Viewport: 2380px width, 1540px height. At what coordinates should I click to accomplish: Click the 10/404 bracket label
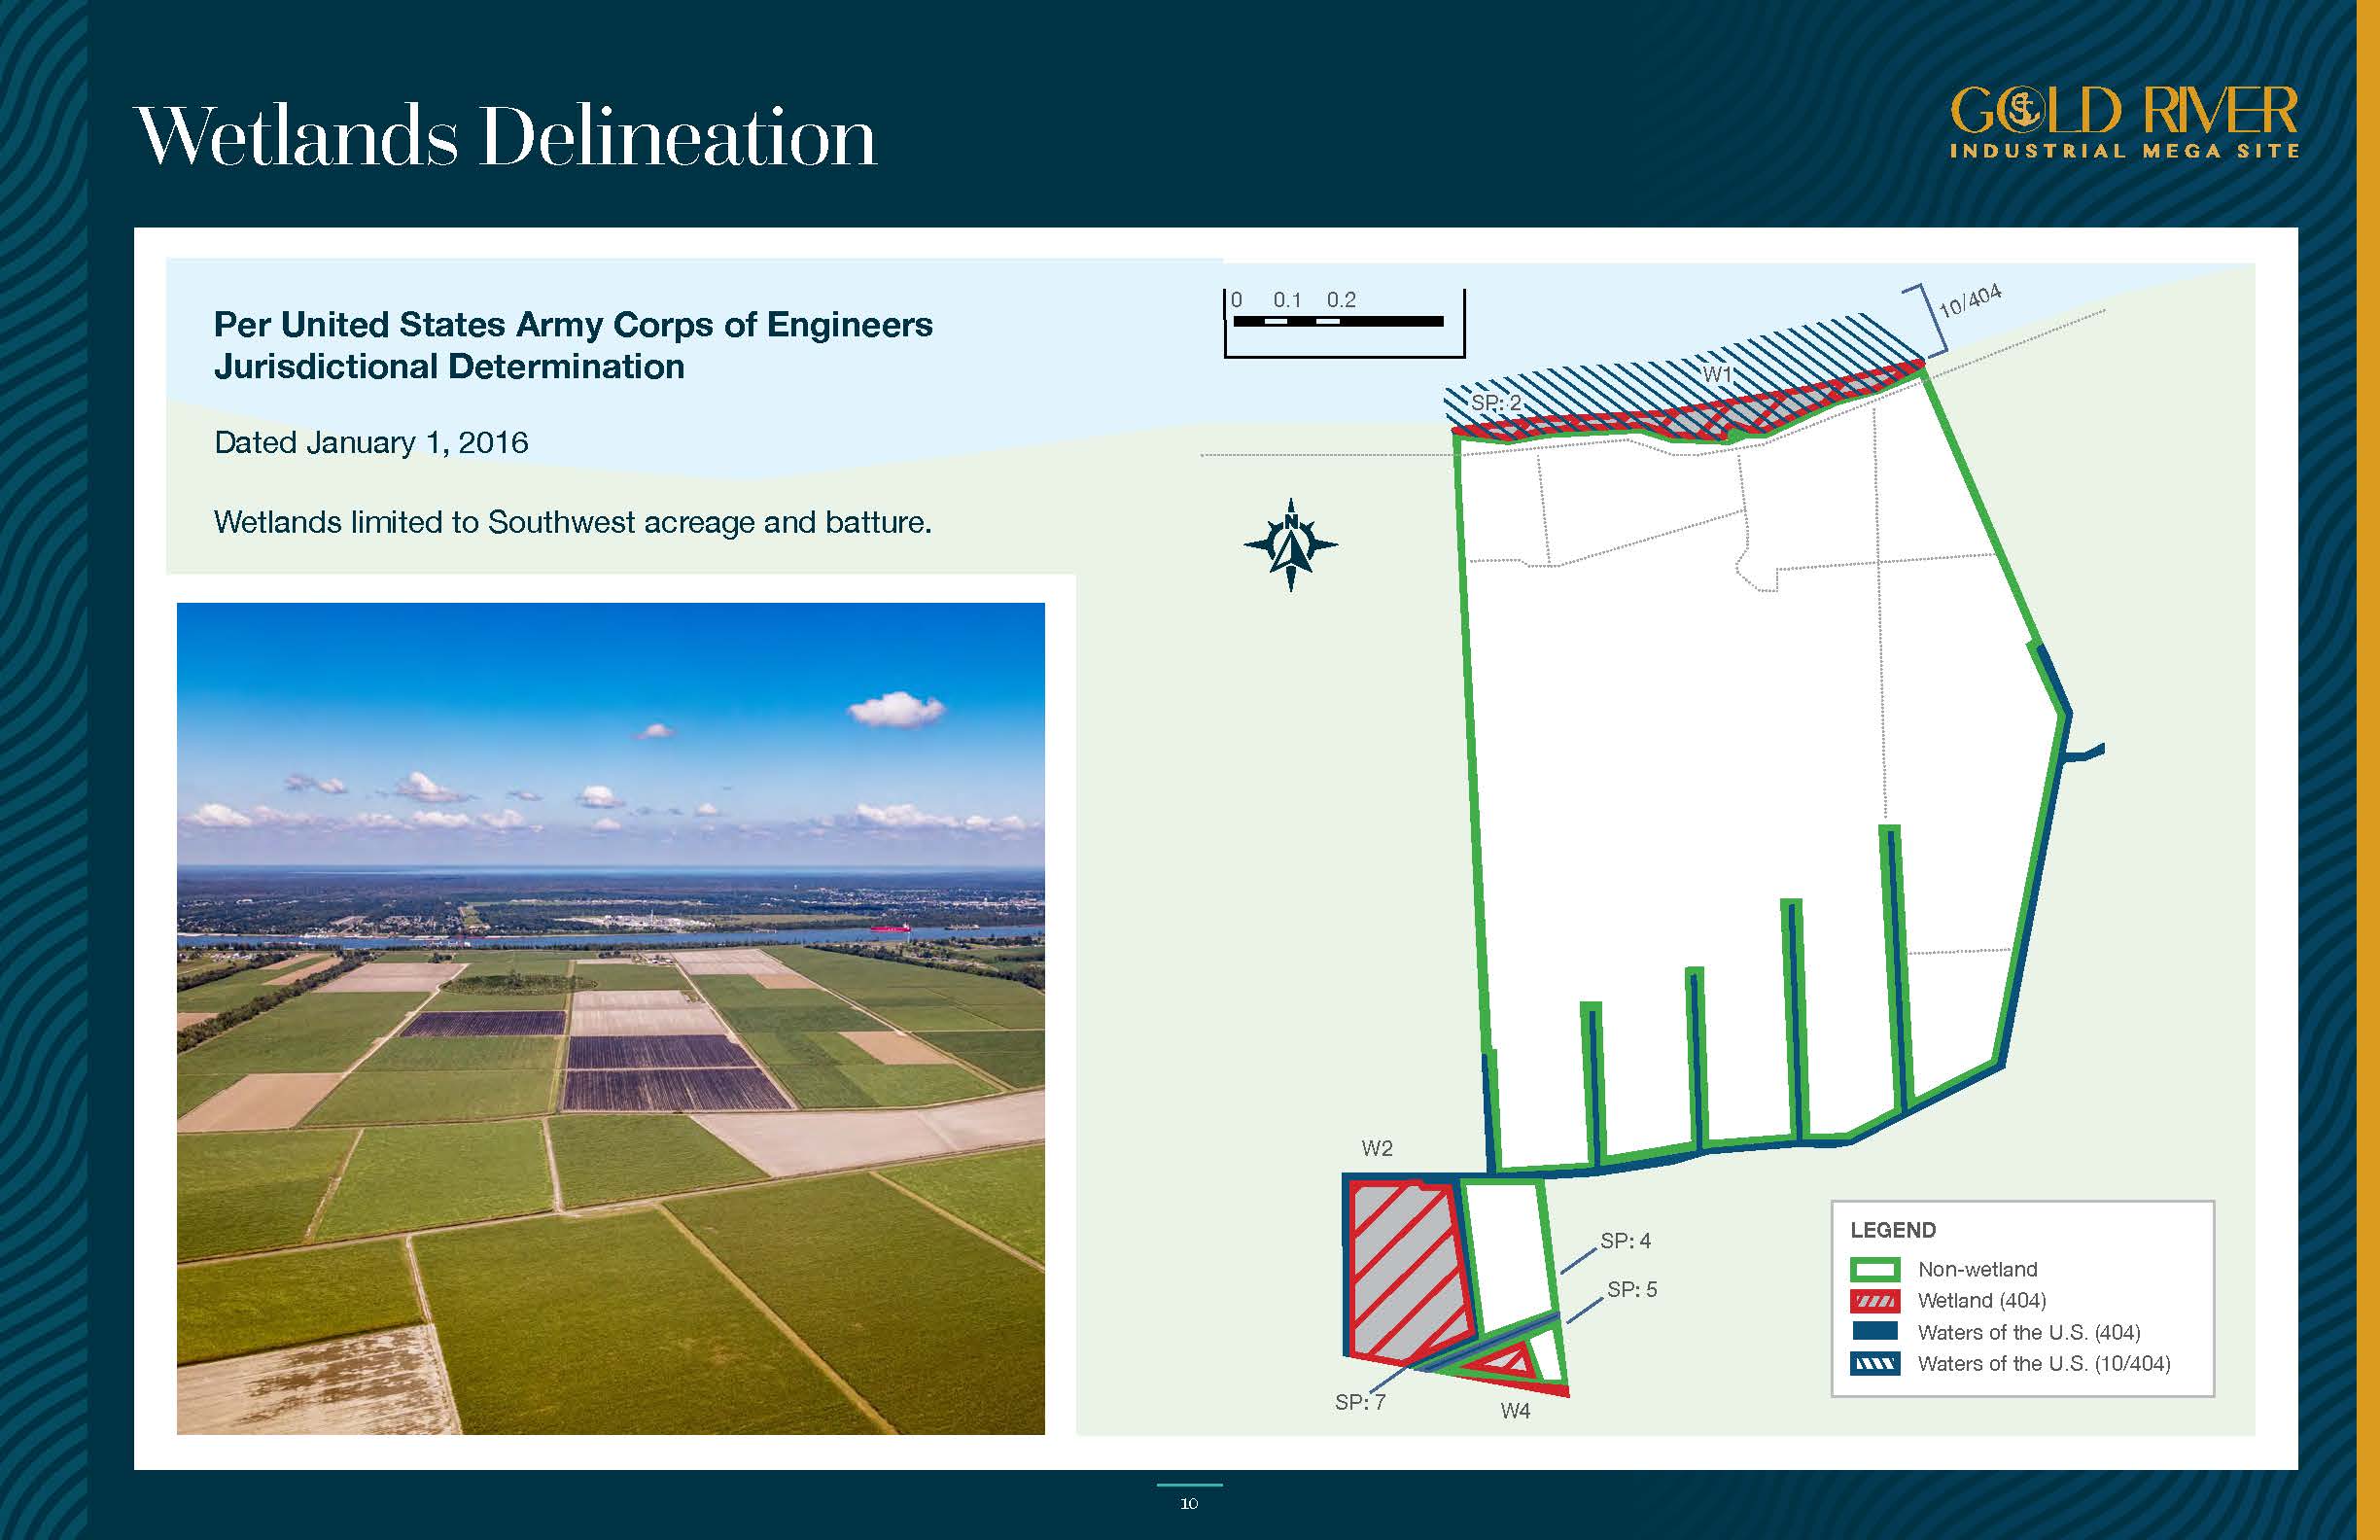[1970, 301]
